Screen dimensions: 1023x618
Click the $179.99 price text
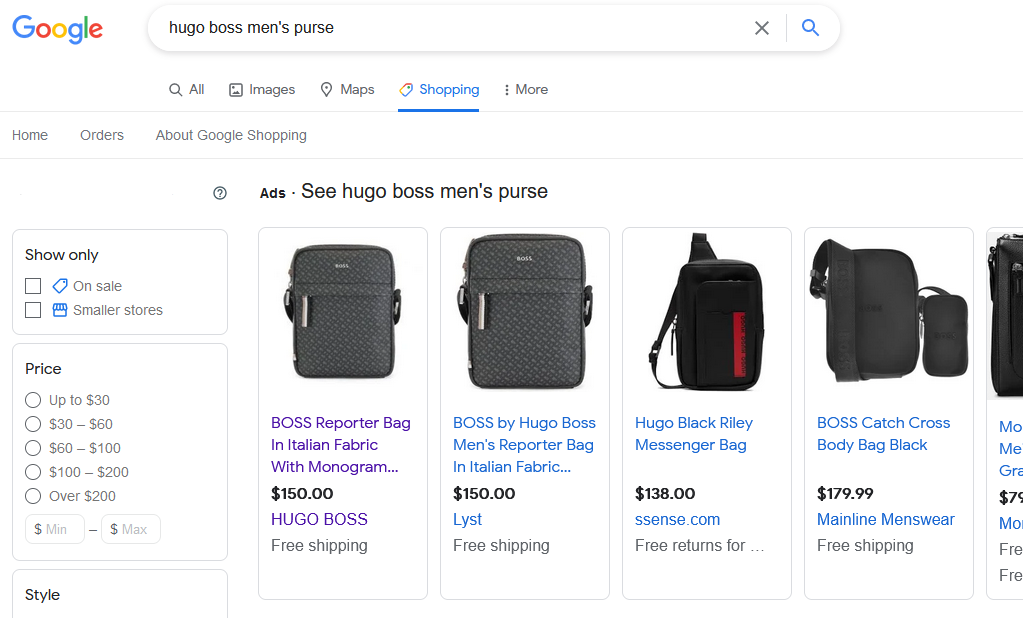pos(845,494)
